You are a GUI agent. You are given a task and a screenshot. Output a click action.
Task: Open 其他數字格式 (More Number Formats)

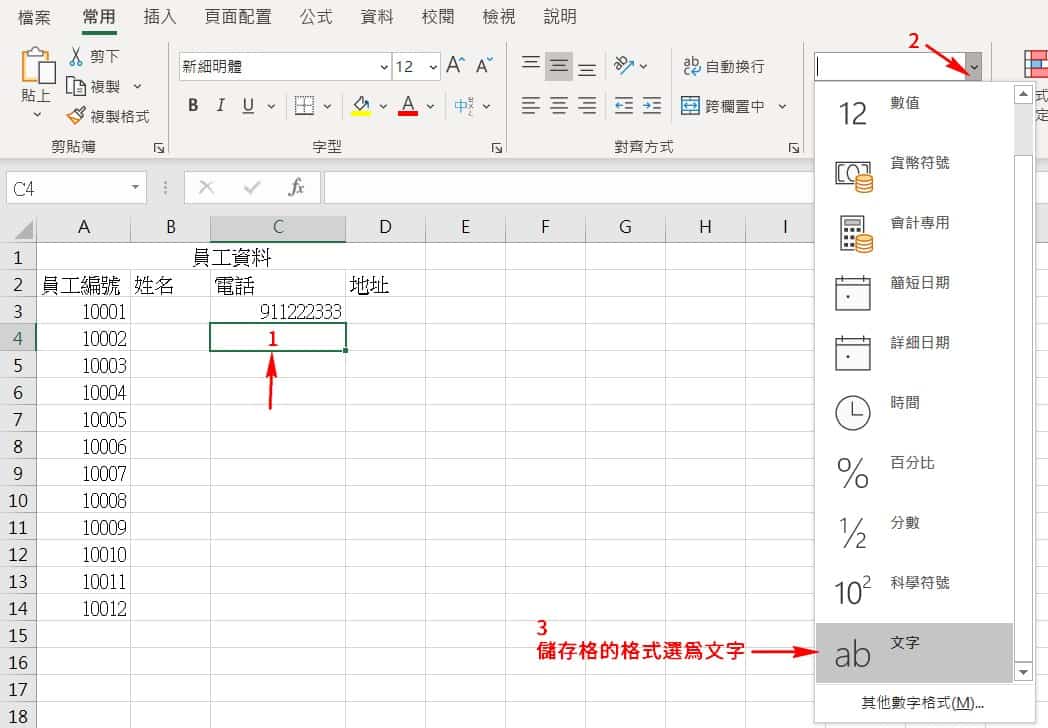coord(922,703)
